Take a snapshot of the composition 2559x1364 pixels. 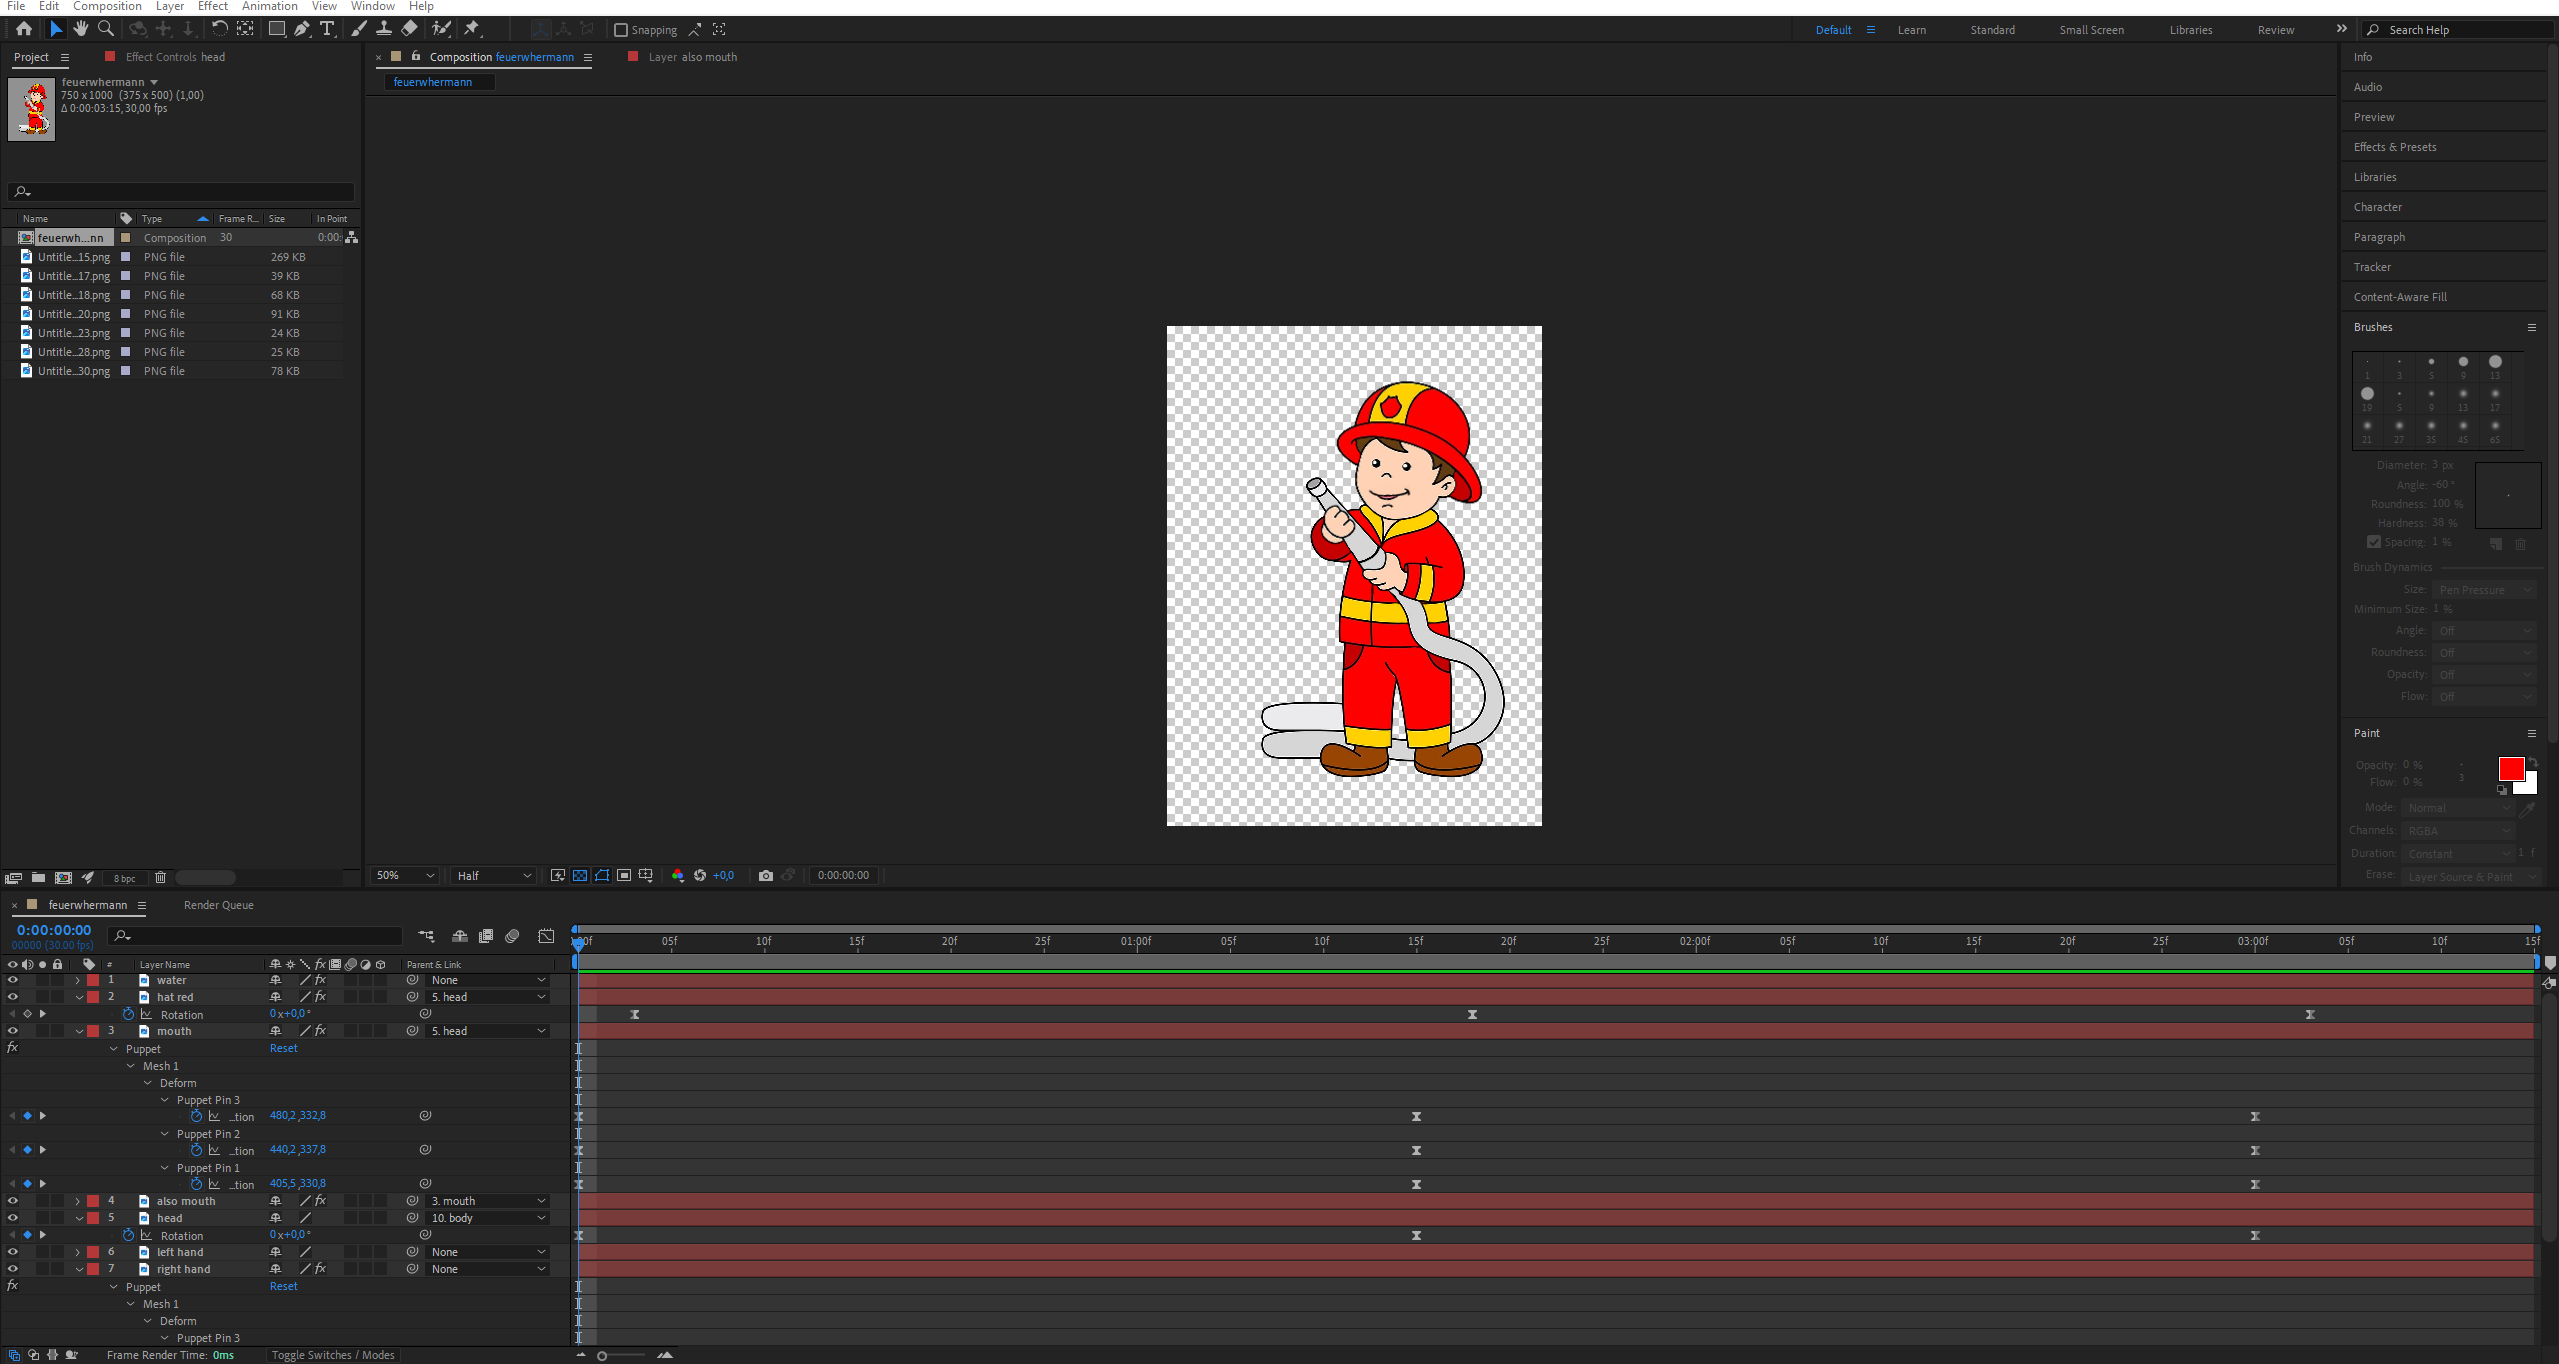(766, 875)
